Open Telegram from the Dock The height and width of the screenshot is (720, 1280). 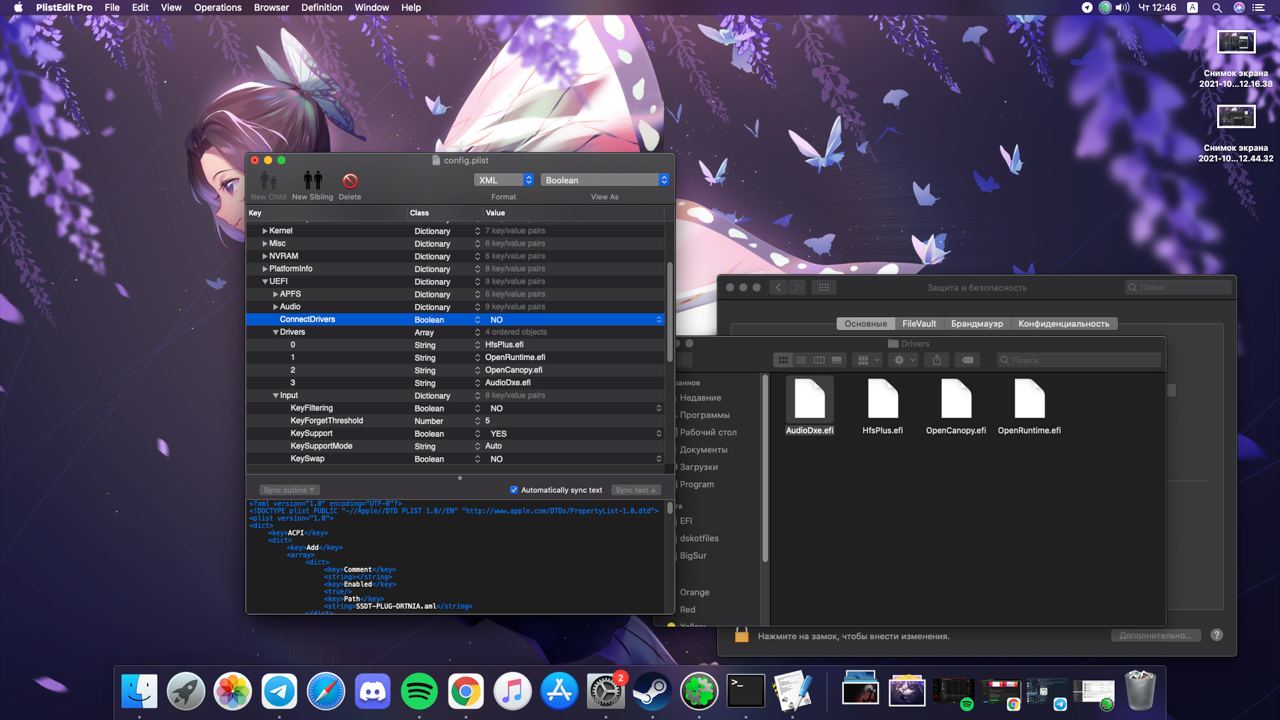(280, 691)
